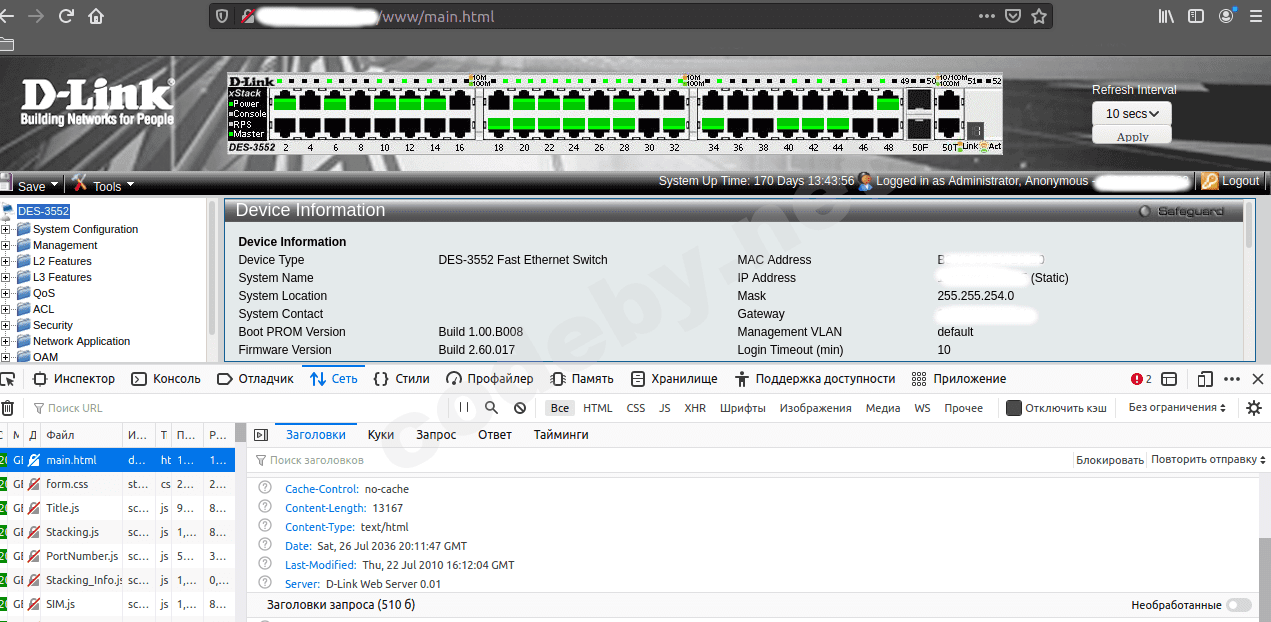This screenshot has height=622, width=1271.
Task: Open Firefox account avatar icon
Action: [x=1226, y=16]
